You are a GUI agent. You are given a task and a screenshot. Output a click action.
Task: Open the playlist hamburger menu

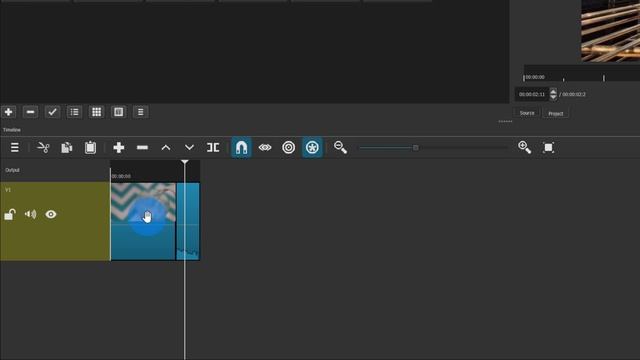(x=140, y=112)
